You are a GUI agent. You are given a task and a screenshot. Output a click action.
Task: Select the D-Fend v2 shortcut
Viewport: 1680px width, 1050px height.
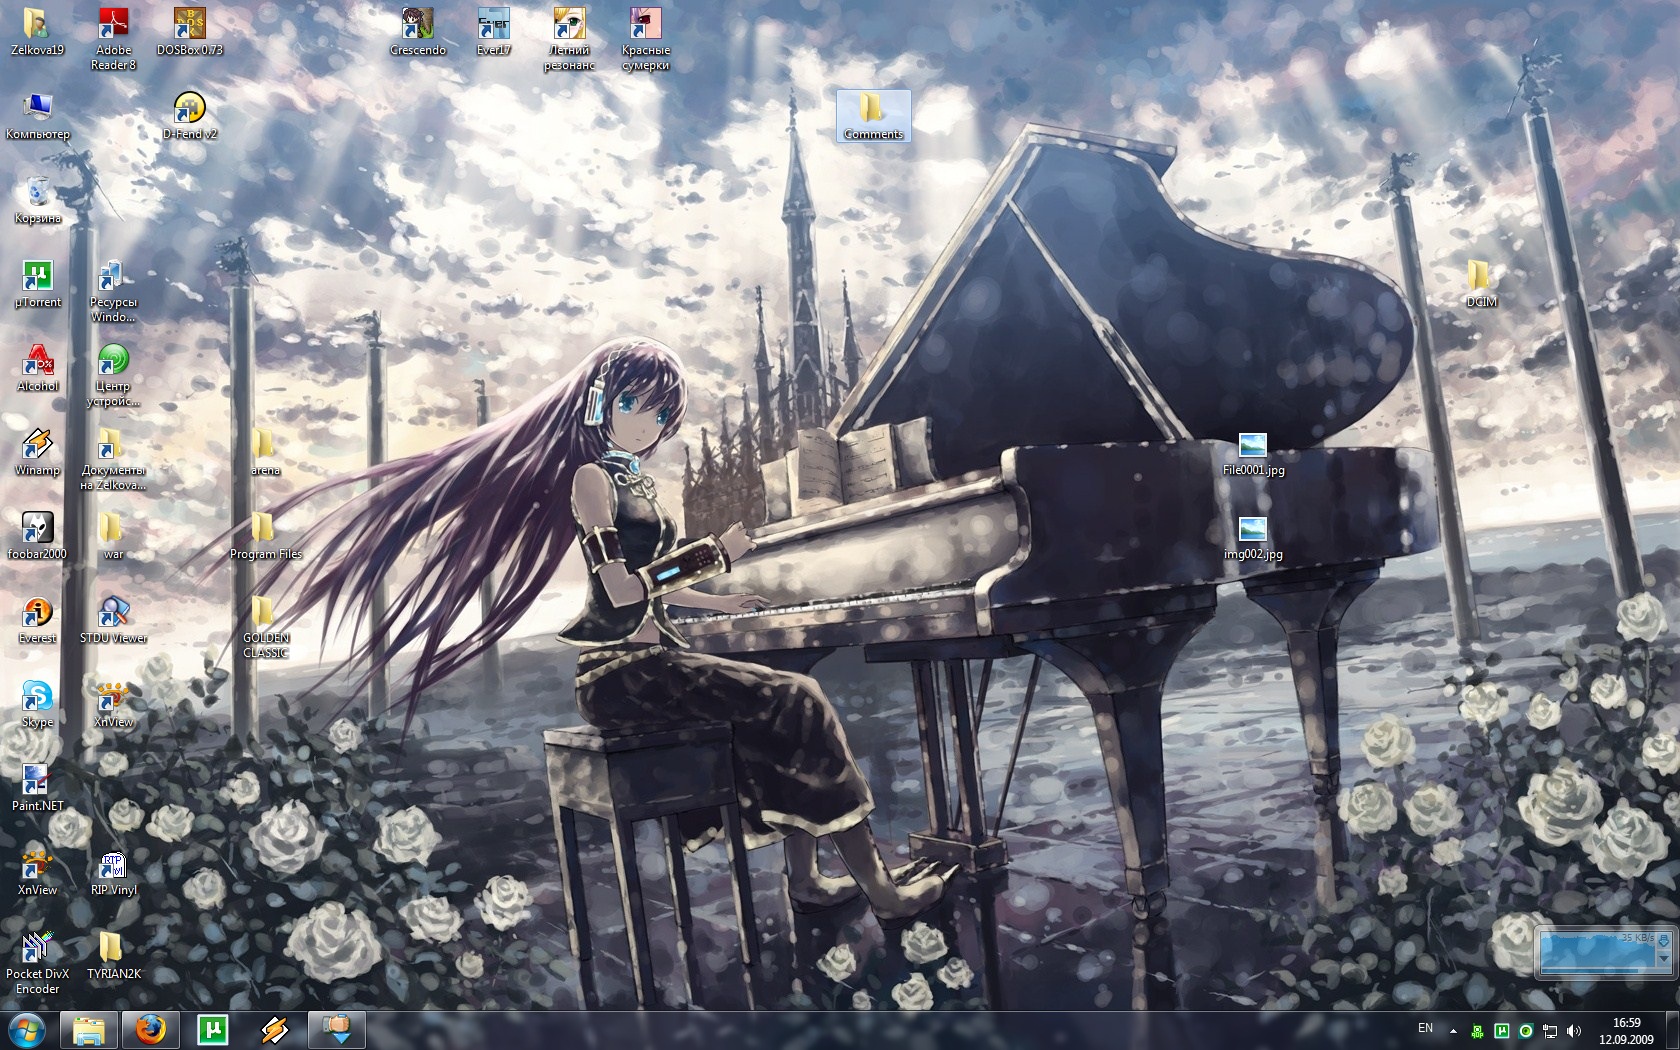189,116
